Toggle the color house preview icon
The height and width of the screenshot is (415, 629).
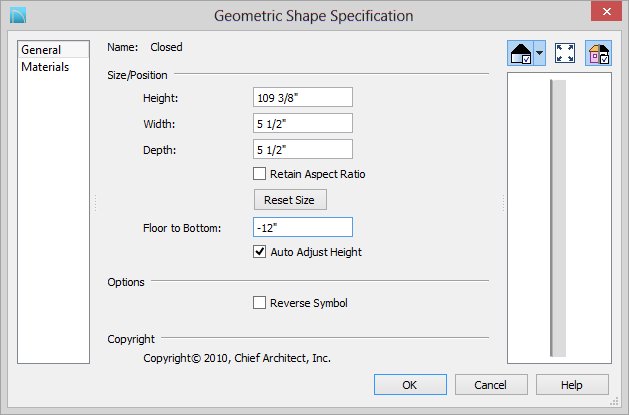598,53
